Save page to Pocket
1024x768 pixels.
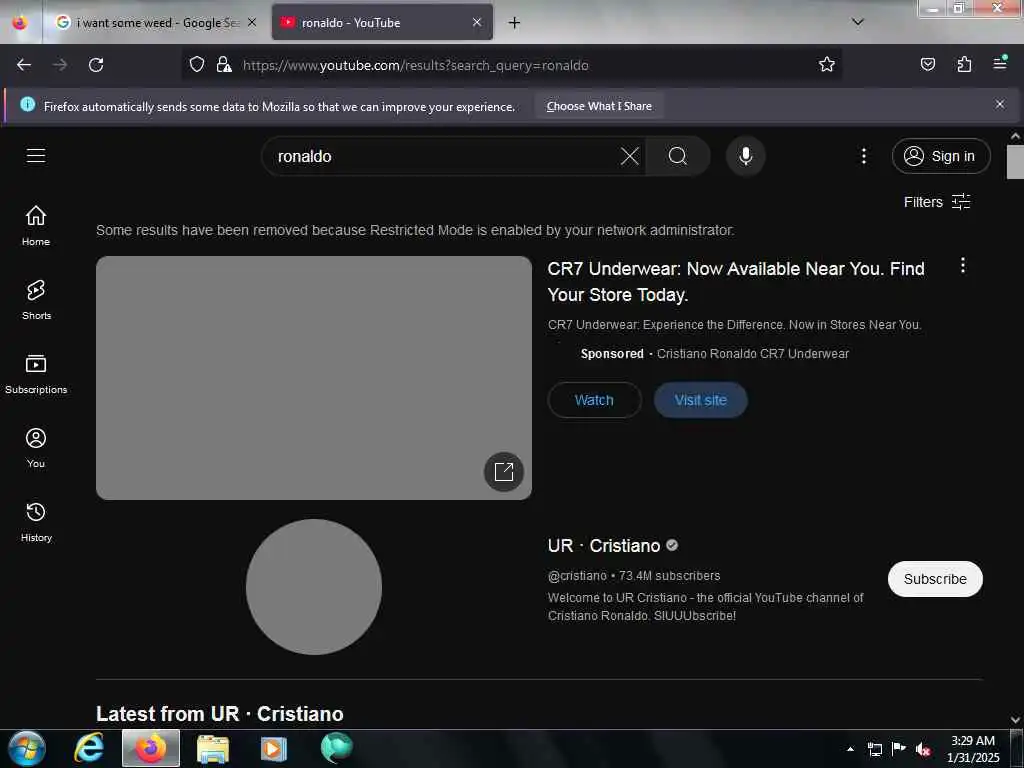pyautogui.click(x=927, y=65)
